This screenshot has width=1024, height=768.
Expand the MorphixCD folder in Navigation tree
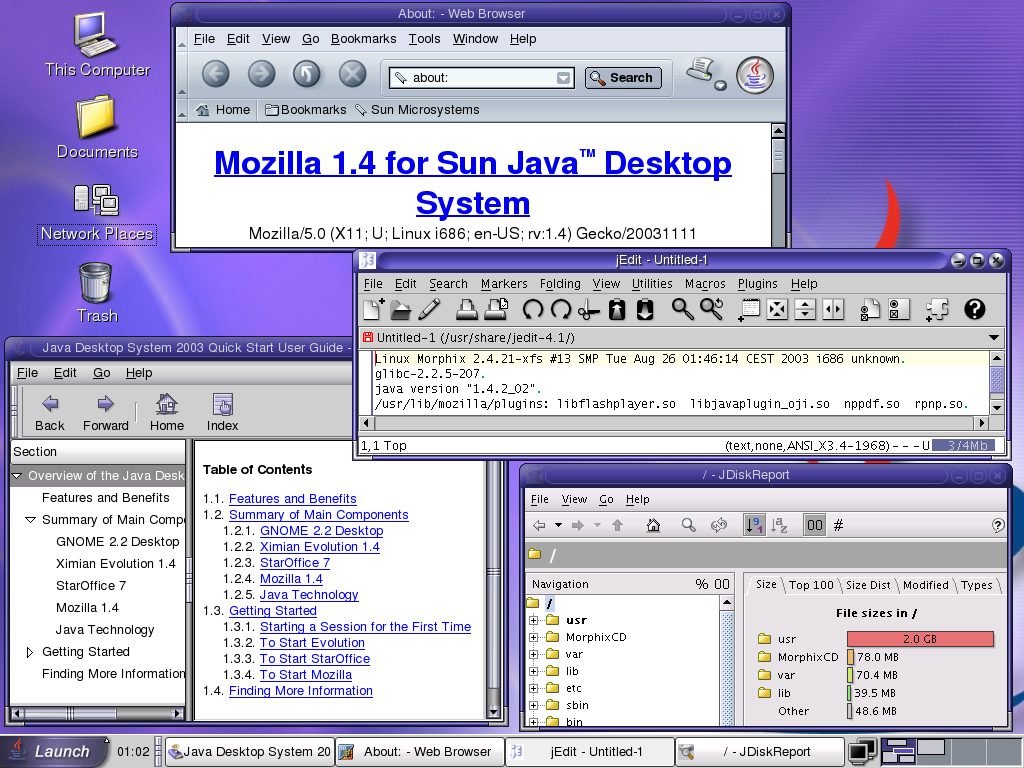534,637
